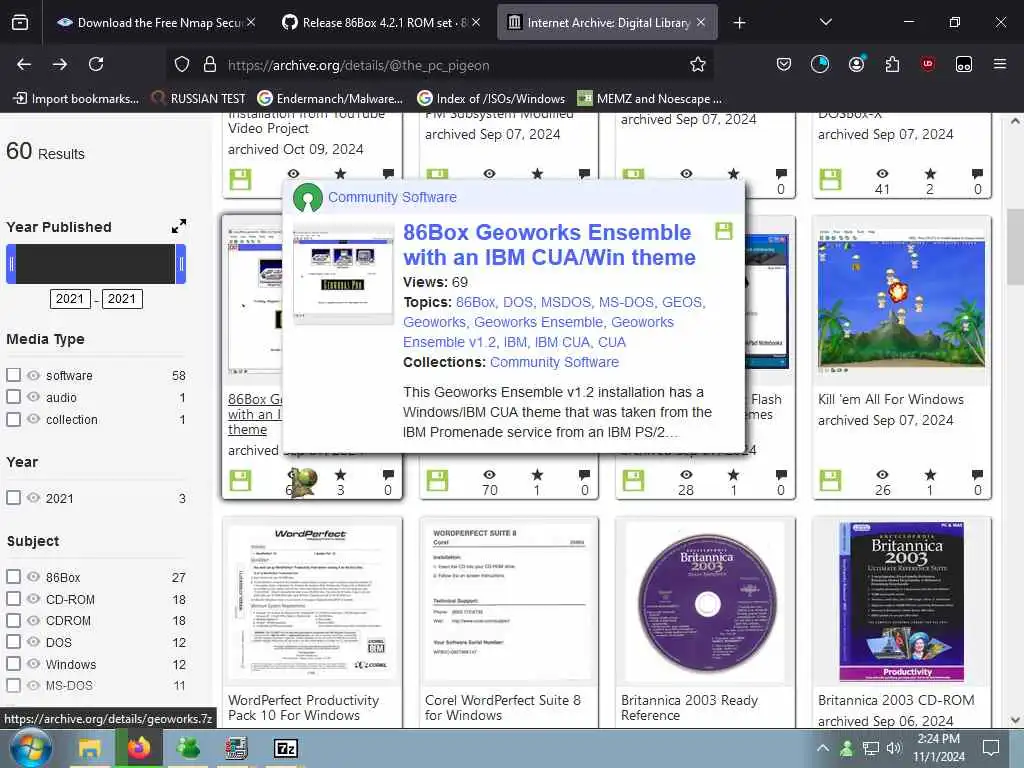
Task: Open the Firefox View icon before the tabs
Action: (20, 23)
